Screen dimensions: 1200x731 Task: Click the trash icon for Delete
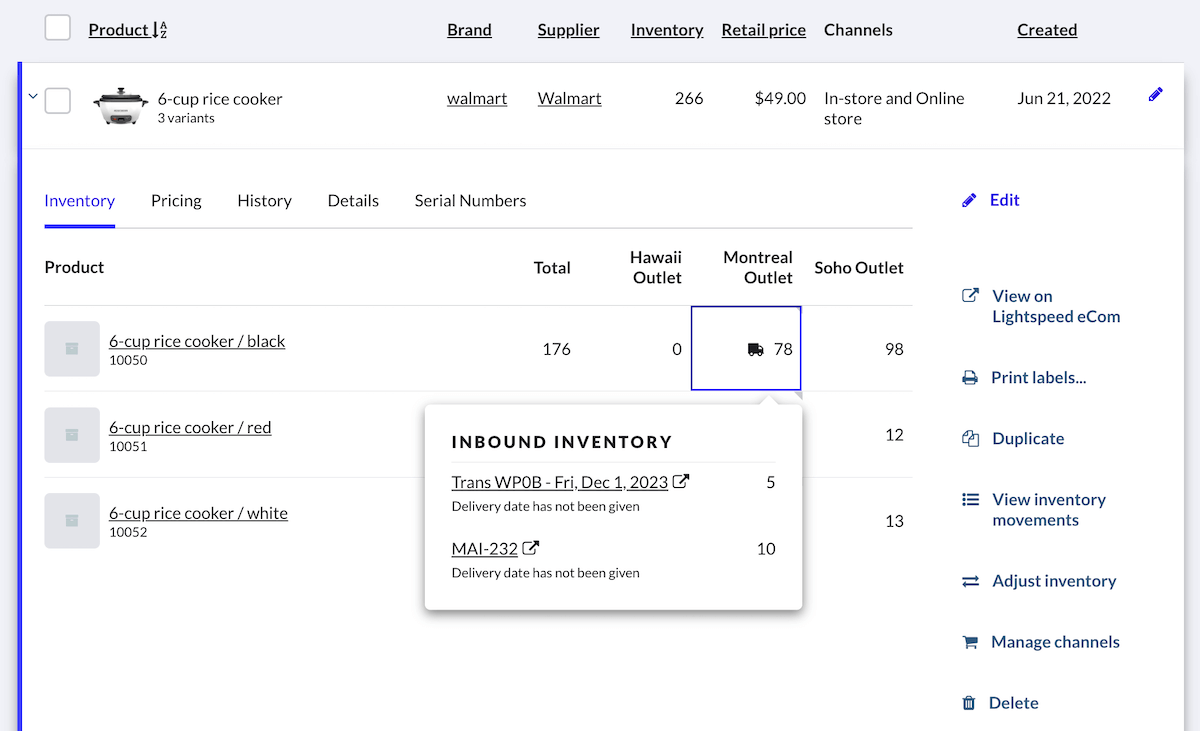coord(968,703)
